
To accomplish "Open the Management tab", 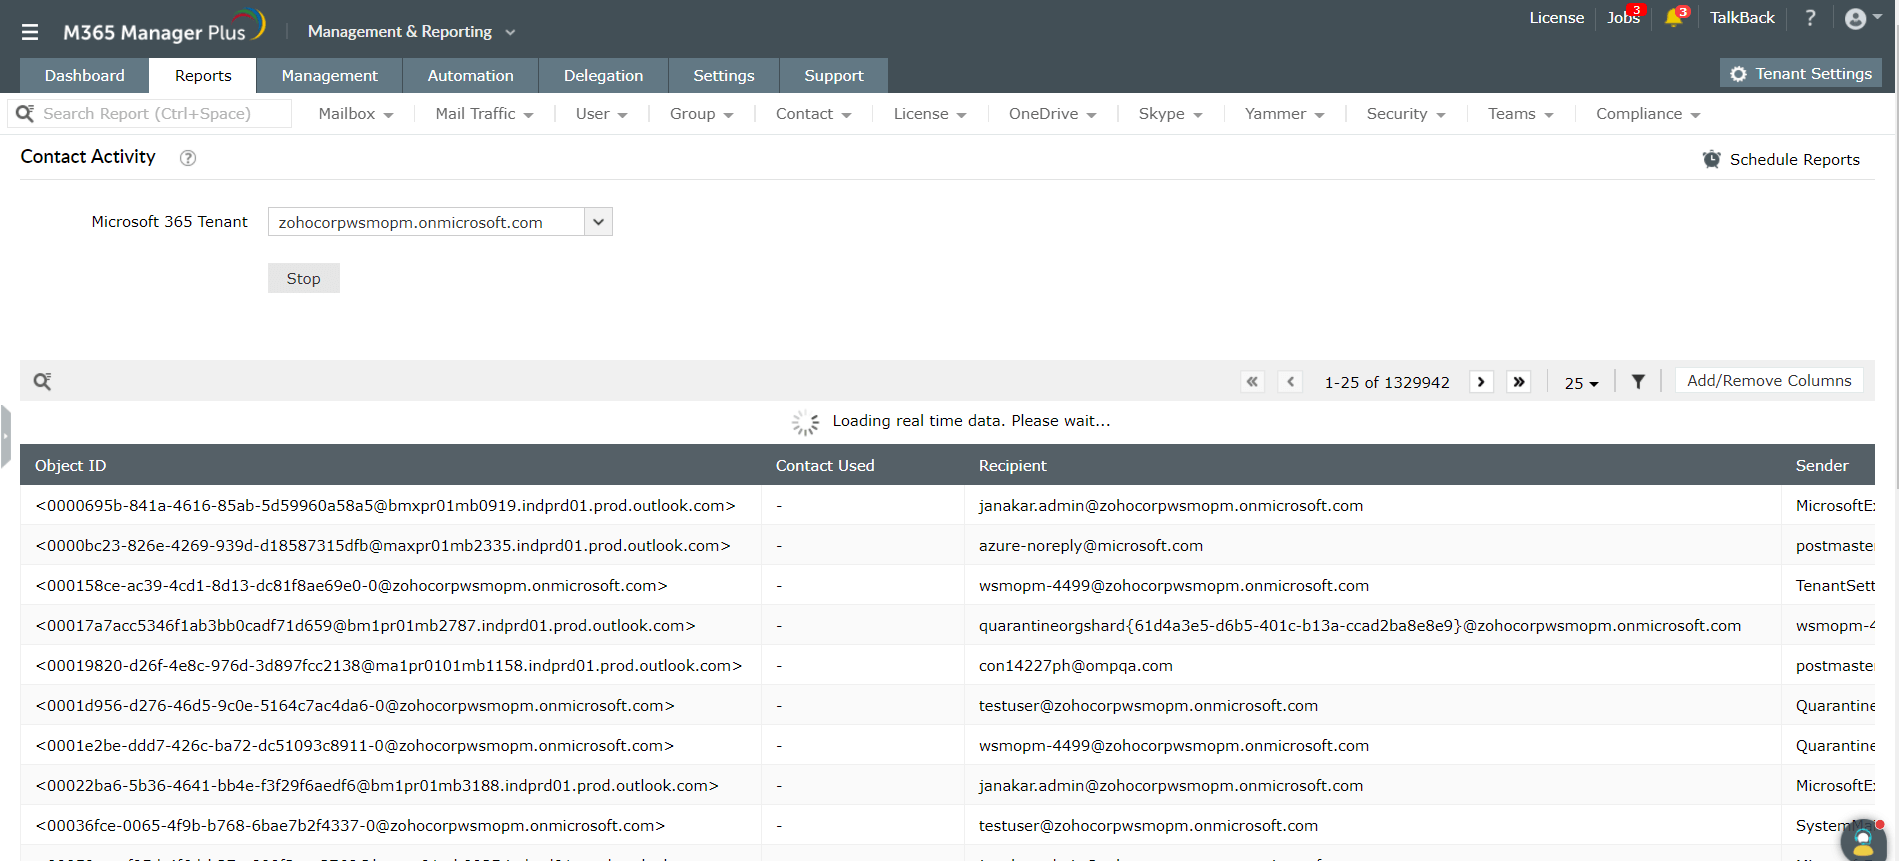I will point(330,76).
